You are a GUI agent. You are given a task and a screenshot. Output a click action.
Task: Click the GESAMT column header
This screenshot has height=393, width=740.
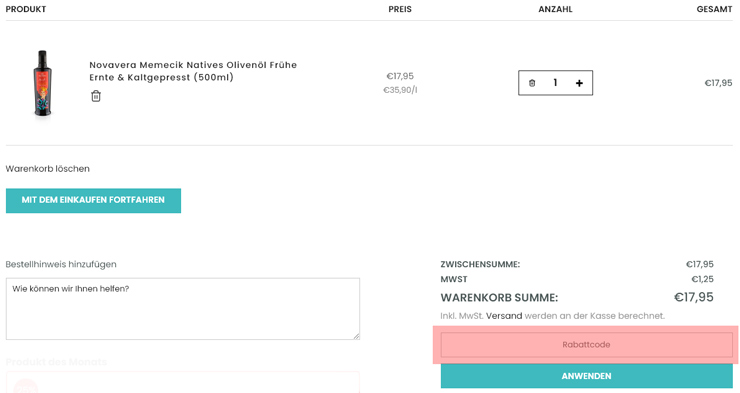point(715,9)
